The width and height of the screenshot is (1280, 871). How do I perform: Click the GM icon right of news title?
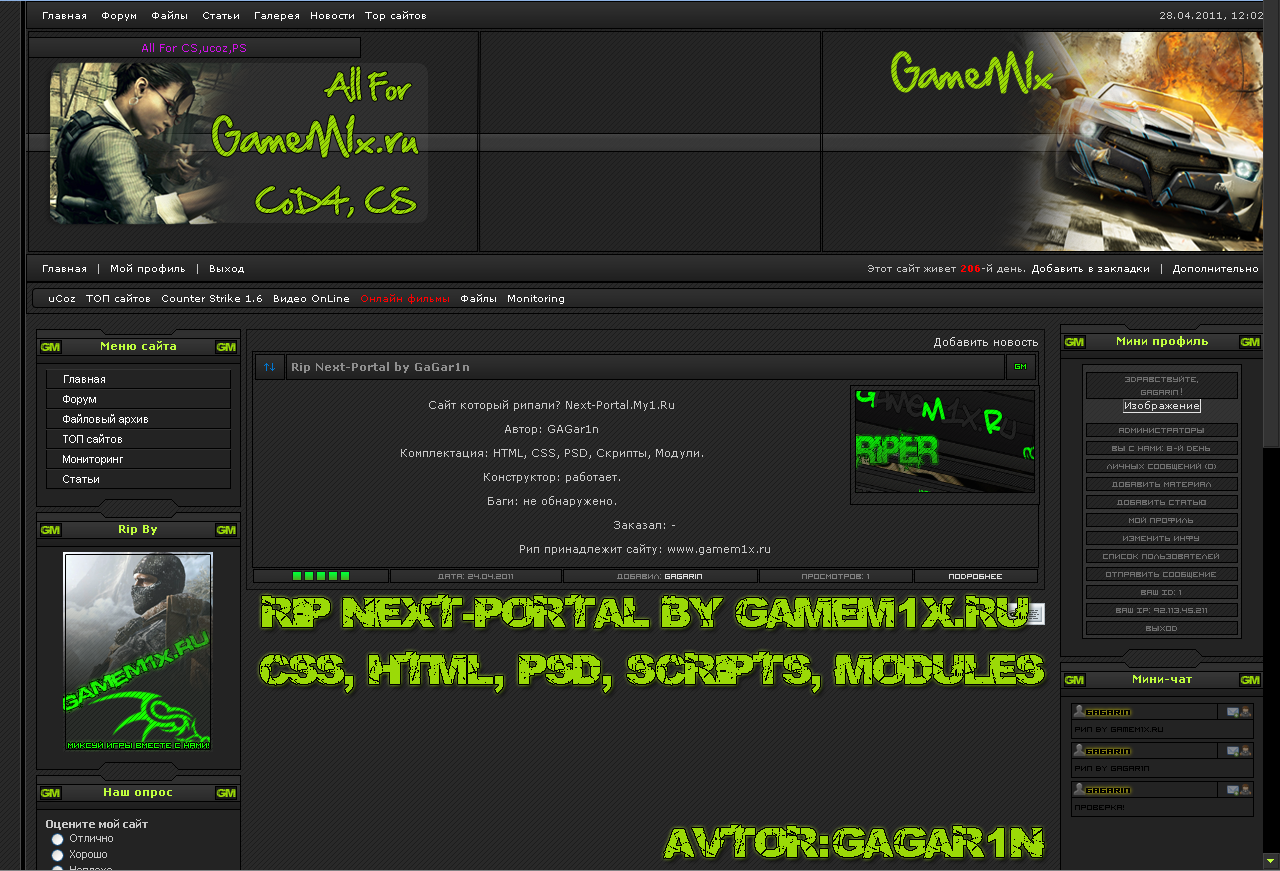click(x=1020, y=367)
